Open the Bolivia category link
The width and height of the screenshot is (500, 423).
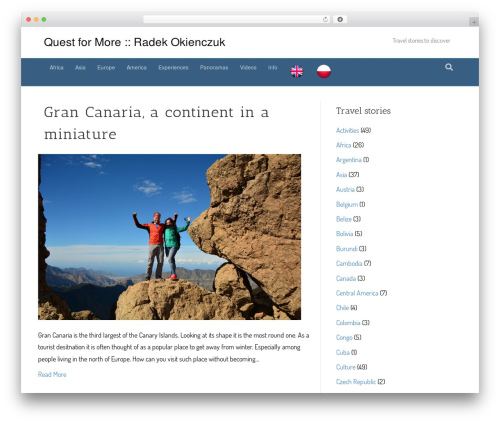tap(344, 234)
